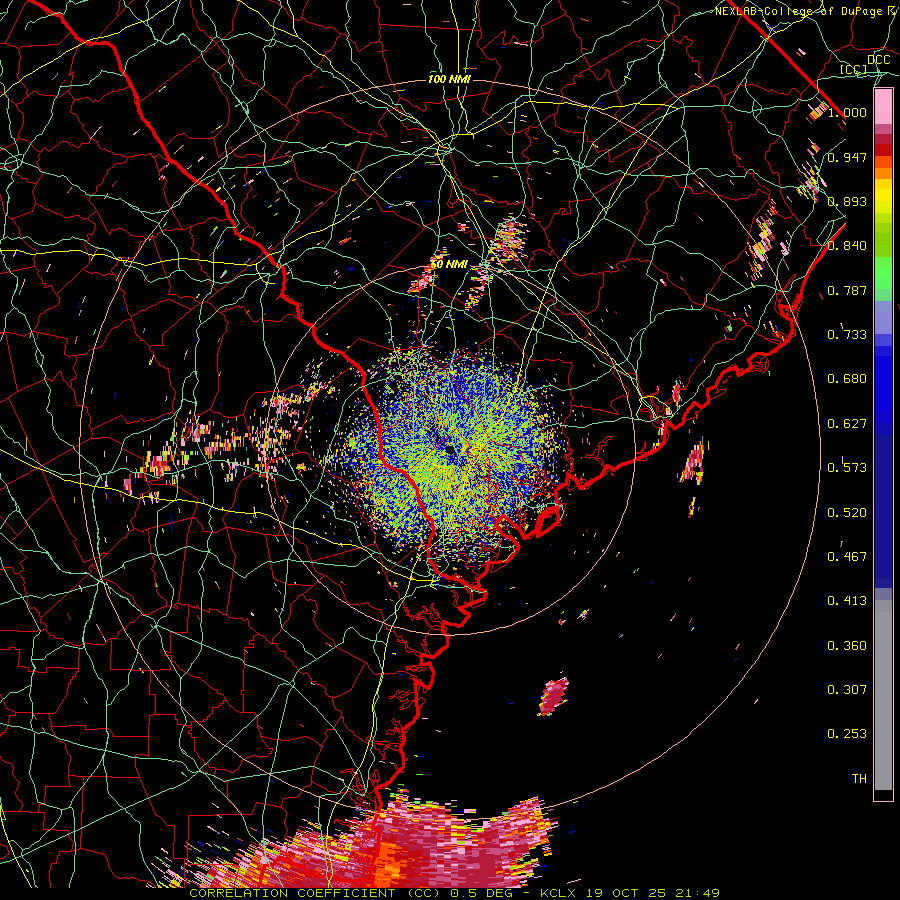Click the 0.253 scale value
This screenshot has width=900, height=900.
click(x=847, y=734)
